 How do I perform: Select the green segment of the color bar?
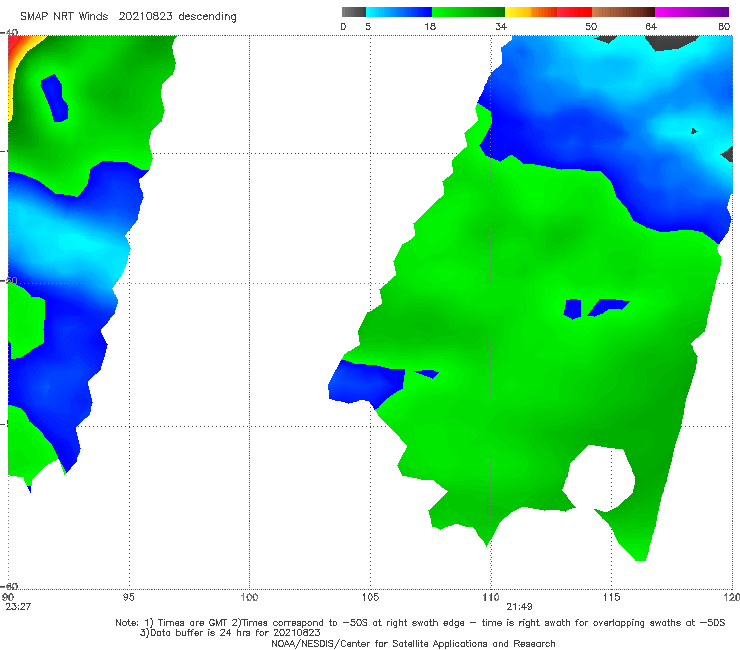(x=468, y=12)
